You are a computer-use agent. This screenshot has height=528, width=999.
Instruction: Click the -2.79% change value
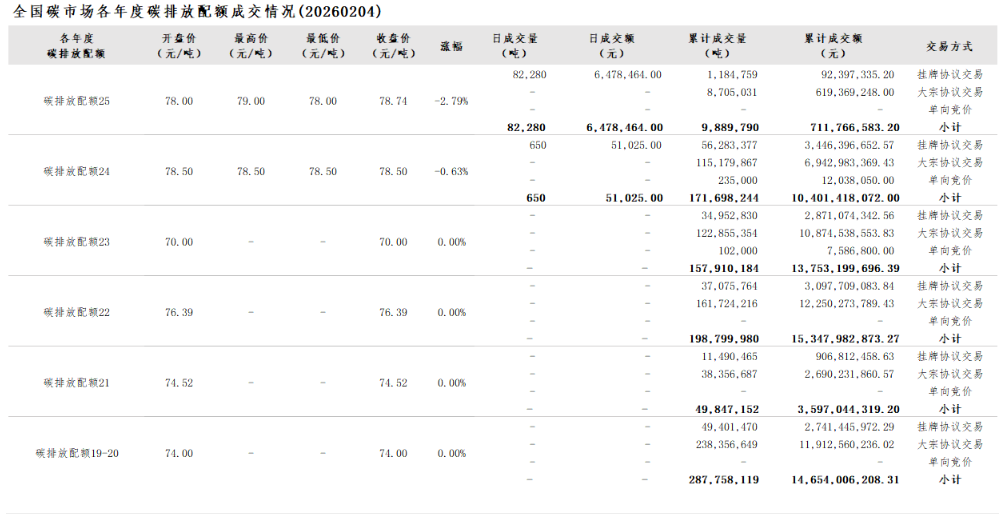(451, 101)
